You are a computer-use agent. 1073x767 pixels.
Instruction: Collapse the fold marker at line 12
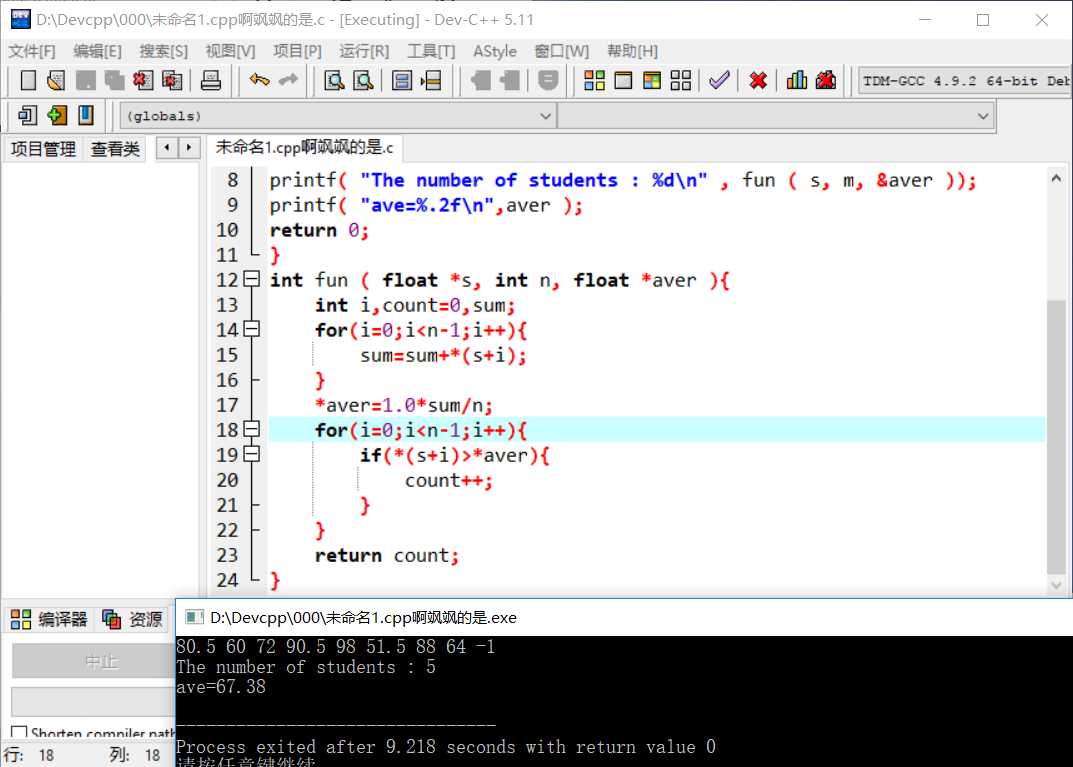(252, 279)
